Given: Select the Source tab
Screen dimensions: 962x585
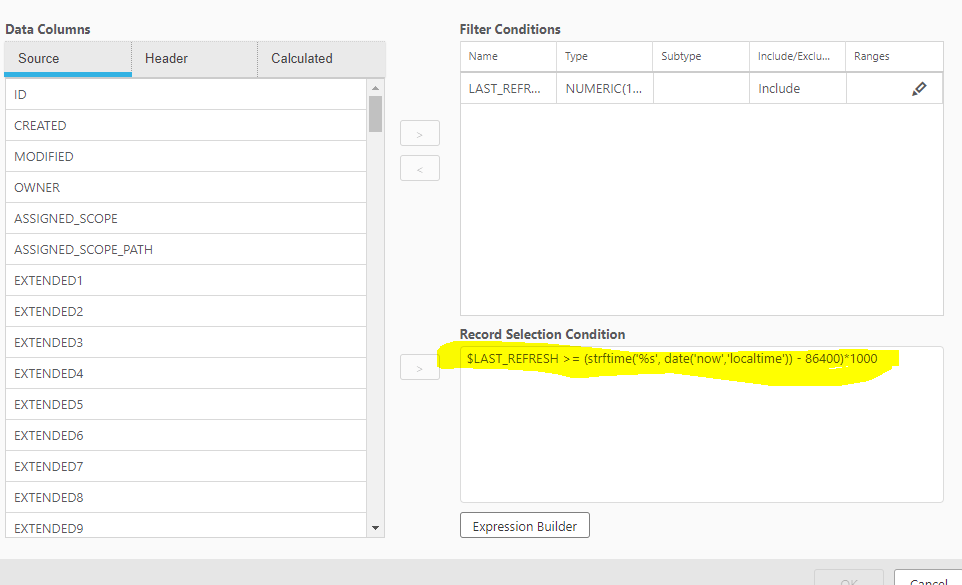Looking at the screenshot, I should coord(68,58).
